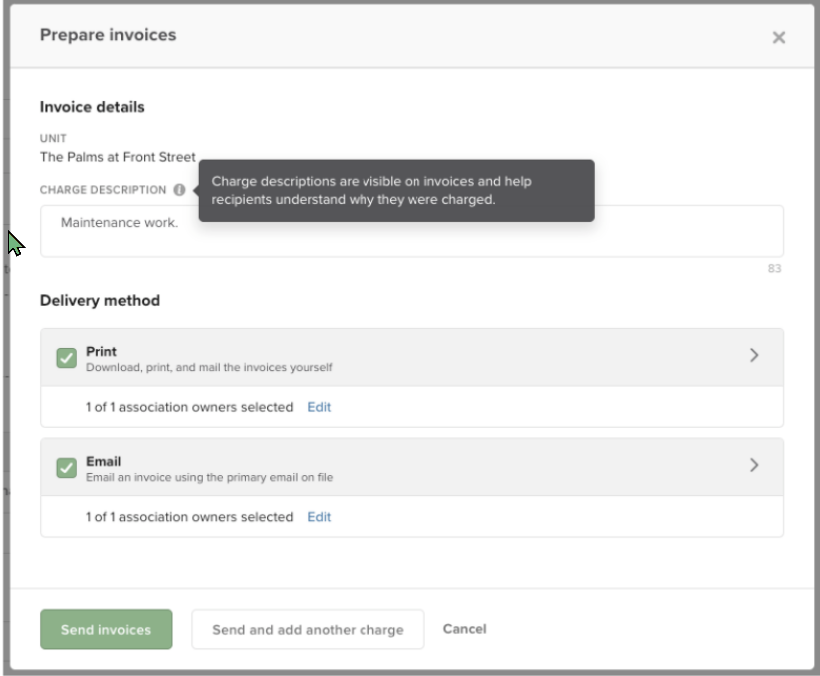This screenshot has height=676, width=820.
Task: Edit association owners for Print delivery
Action: pyautogui.click(x=319, y=407)
